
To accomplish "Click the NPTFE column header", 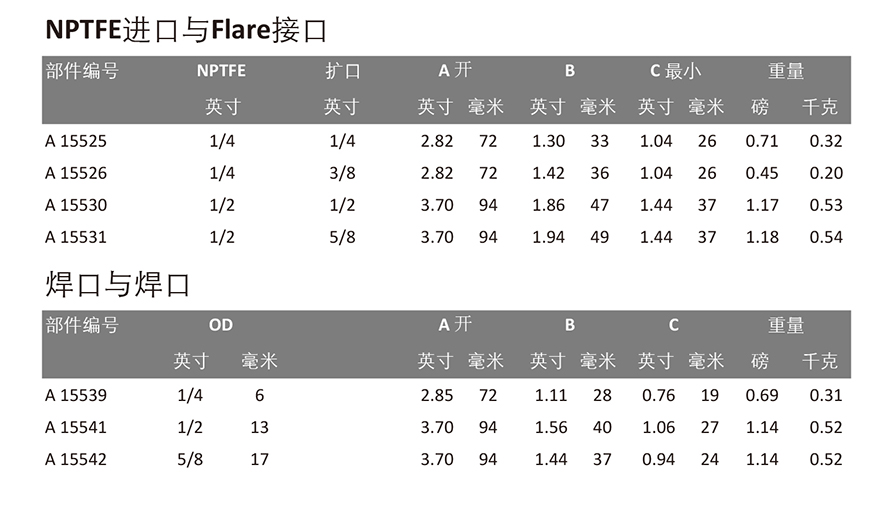I will (x=221, y=71).
